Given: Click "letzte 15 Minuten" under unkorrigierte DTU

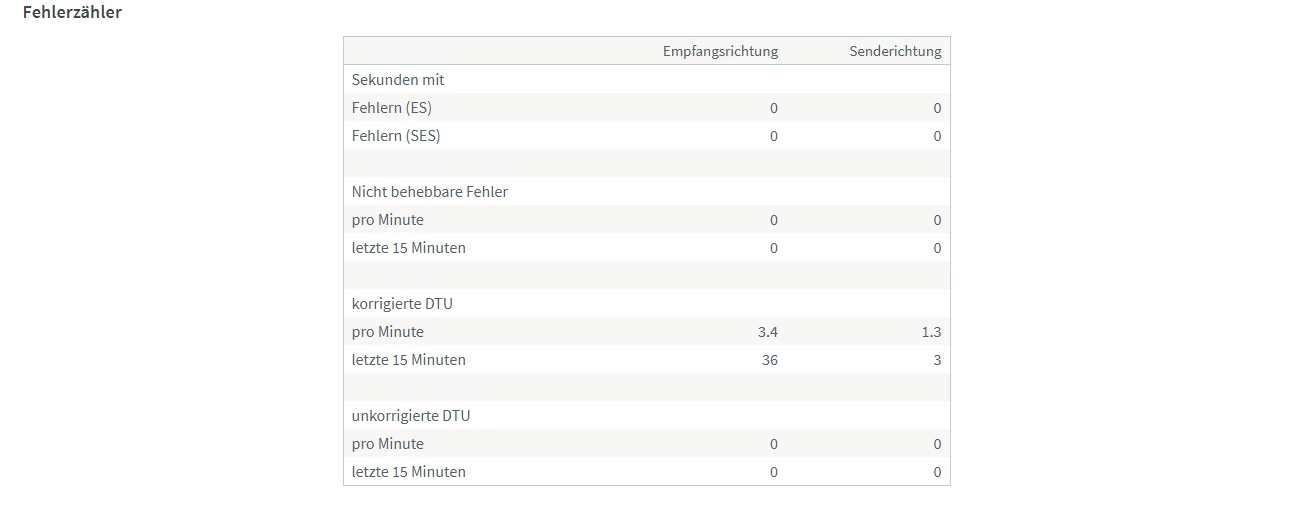Looking at the screenshot, I should pyautogui.click(x=409, y=471).
